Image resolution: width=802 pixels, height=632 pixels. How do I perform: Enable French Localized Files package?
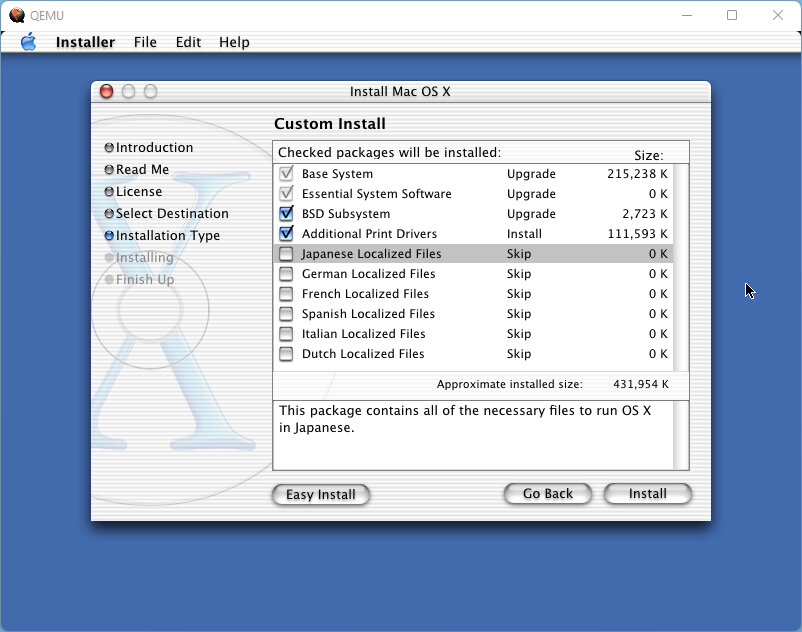(286, 294)
